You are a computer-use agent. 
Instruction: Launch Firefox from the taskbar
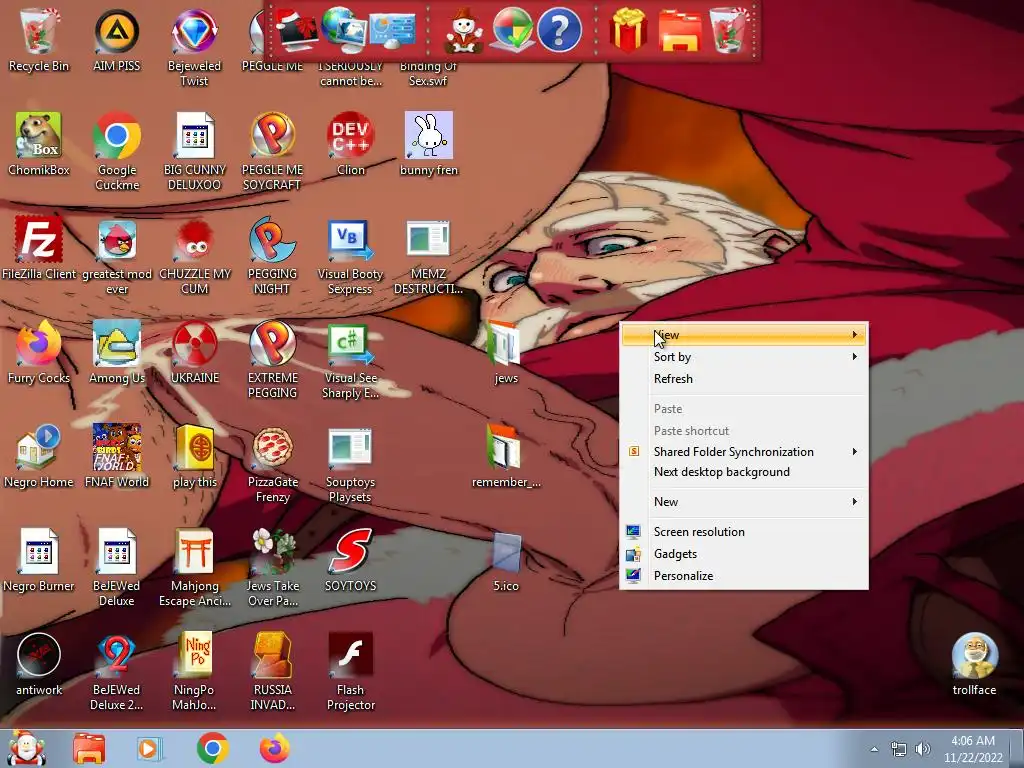[x=275, y=748]
